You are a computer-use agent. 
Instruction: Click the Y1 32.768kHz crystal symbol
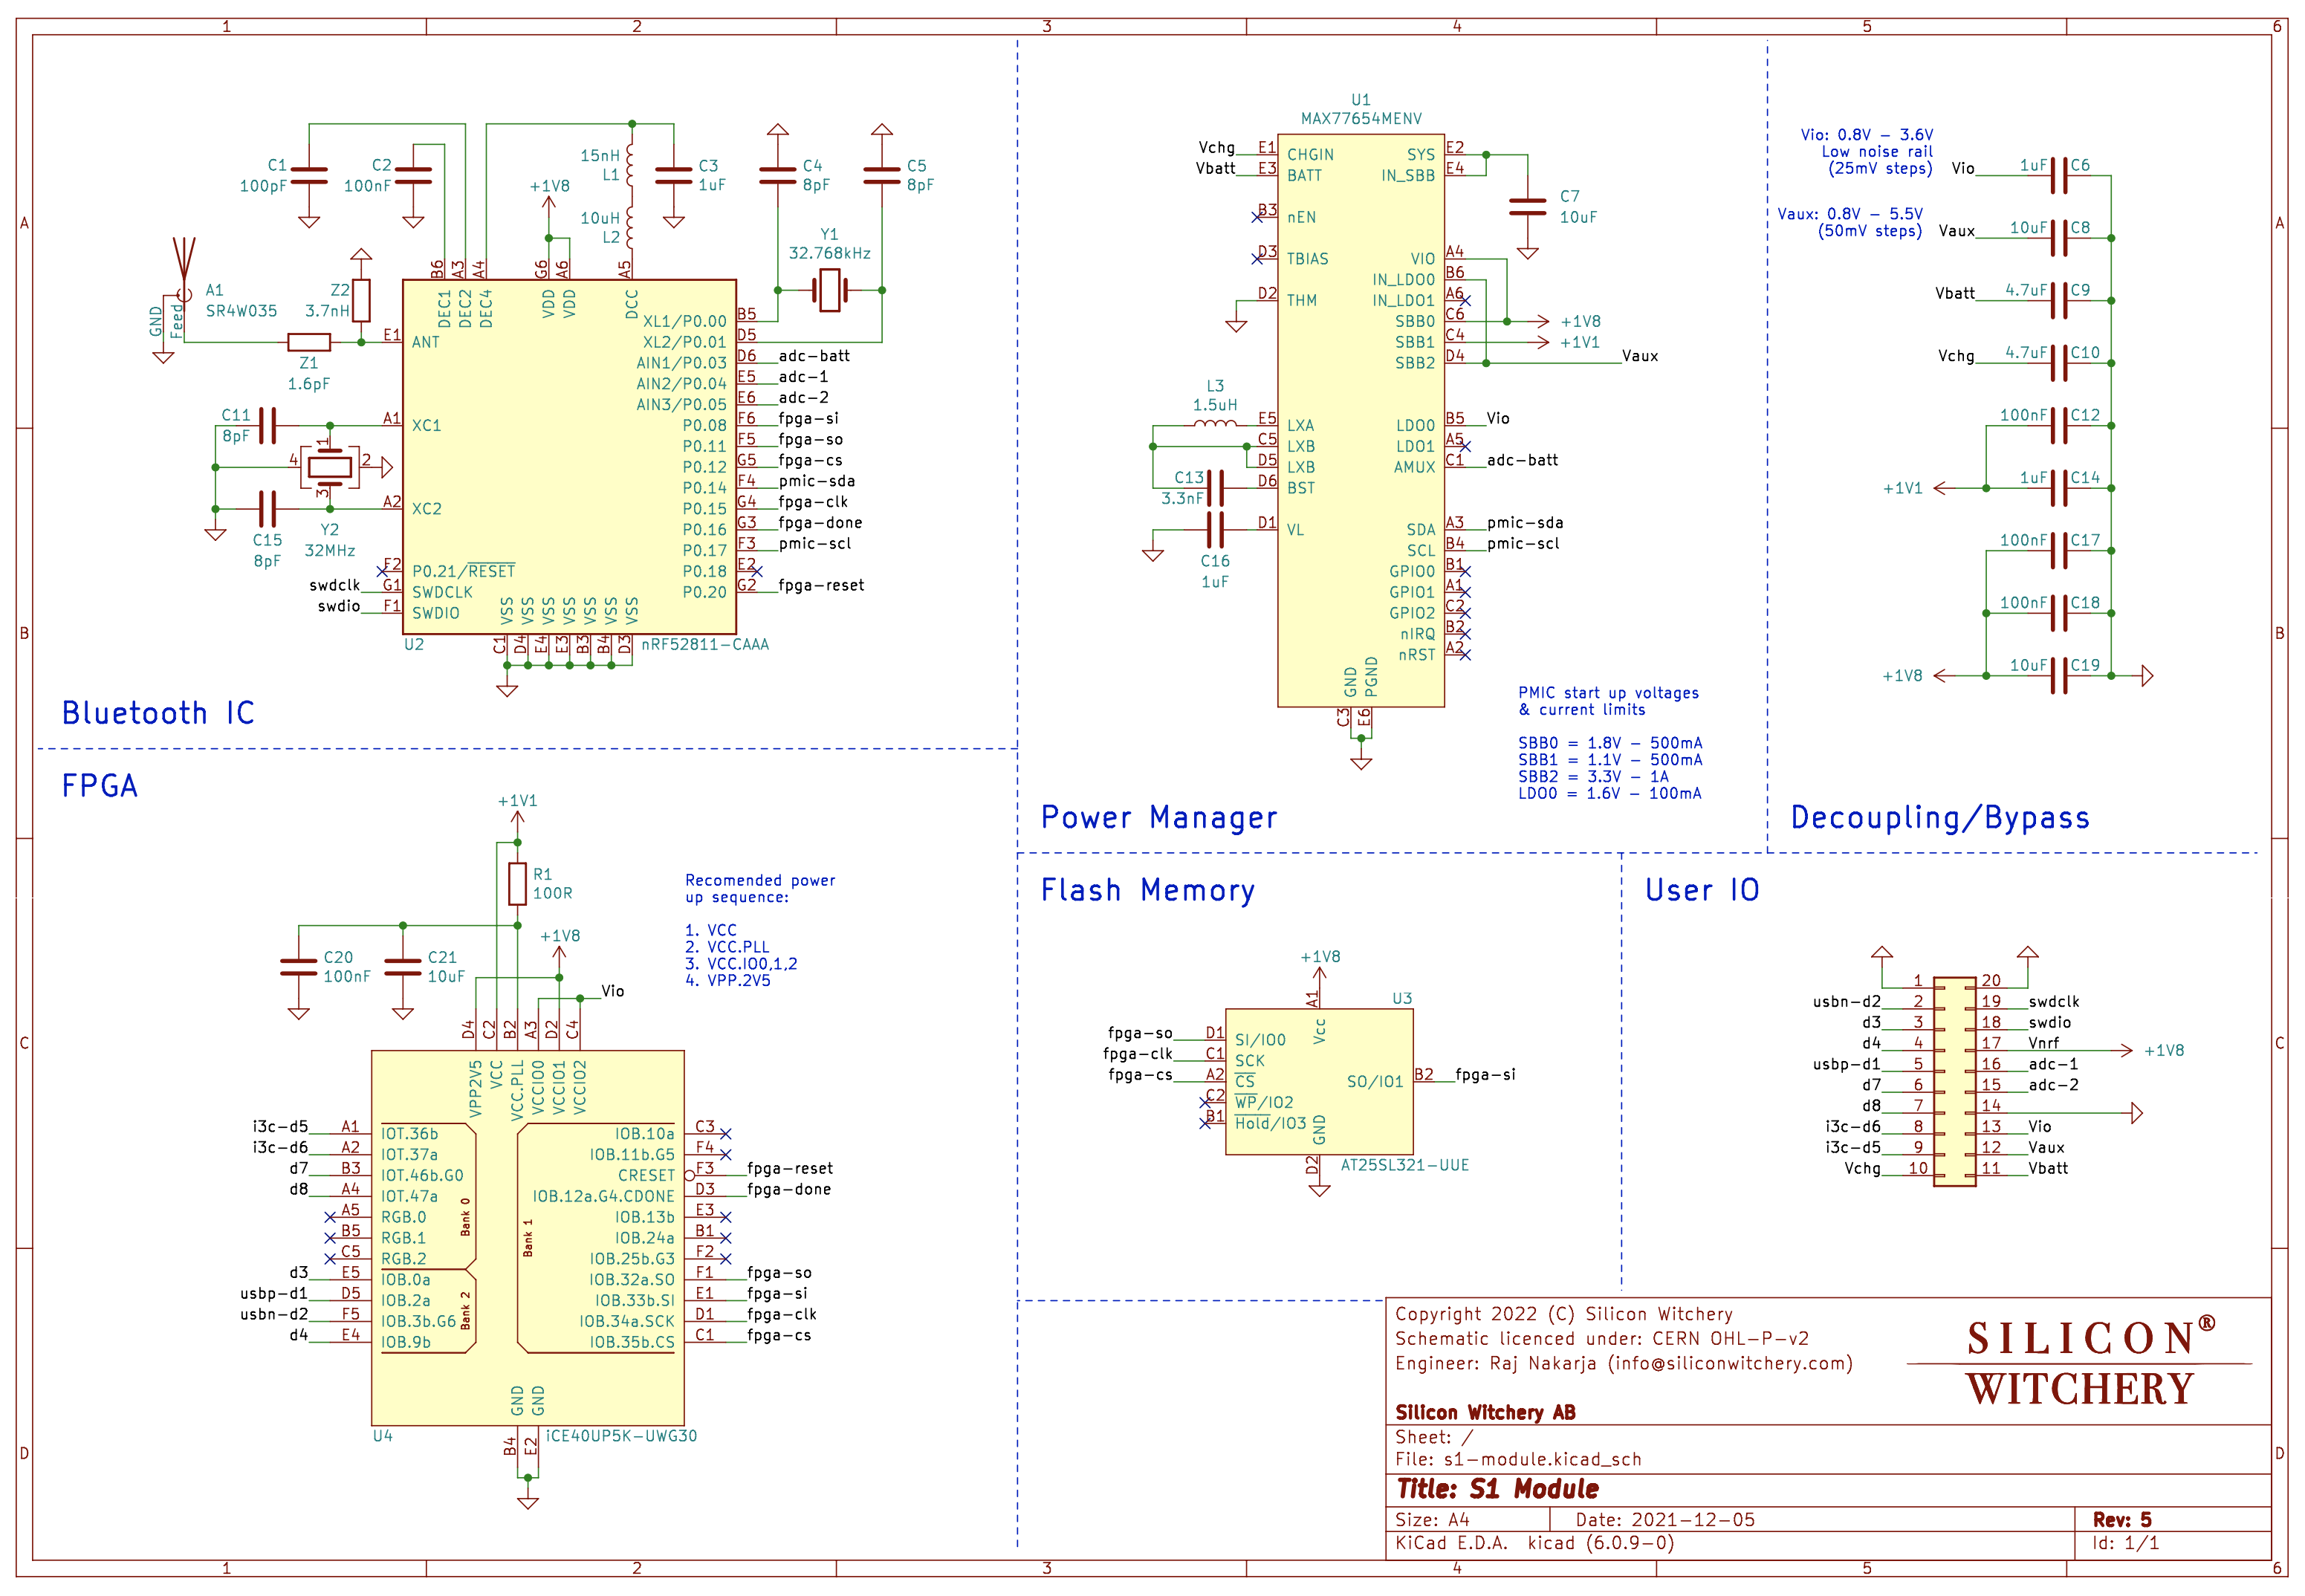click(829, 291)
